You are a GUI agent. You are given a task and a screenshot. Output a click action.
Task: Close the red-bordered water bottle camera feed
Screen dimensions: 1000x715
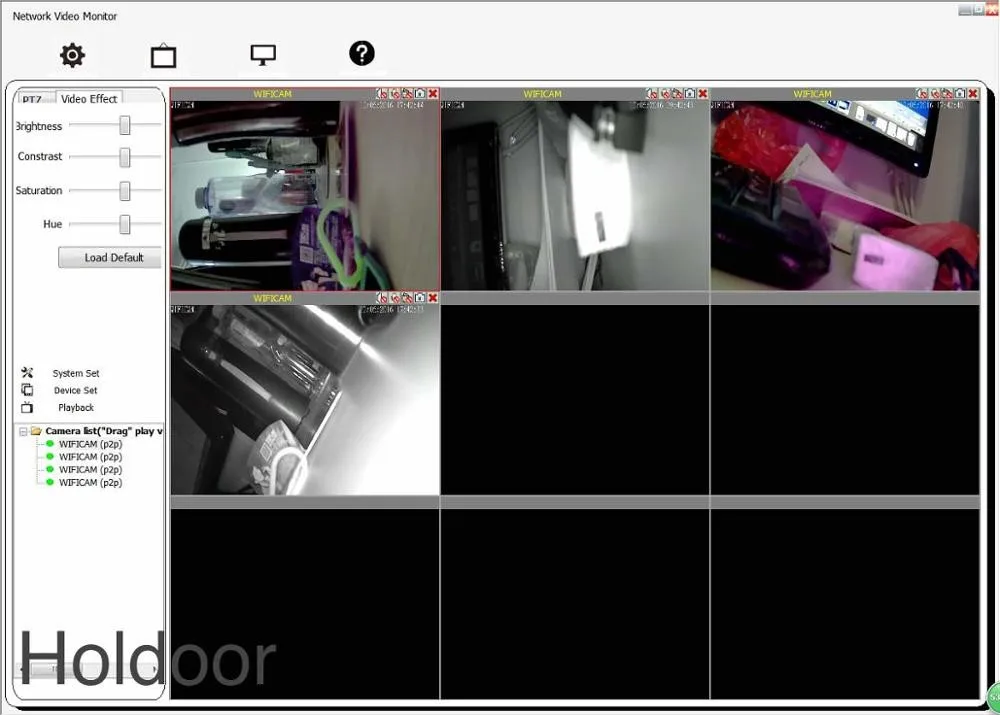tap(433, 94)
